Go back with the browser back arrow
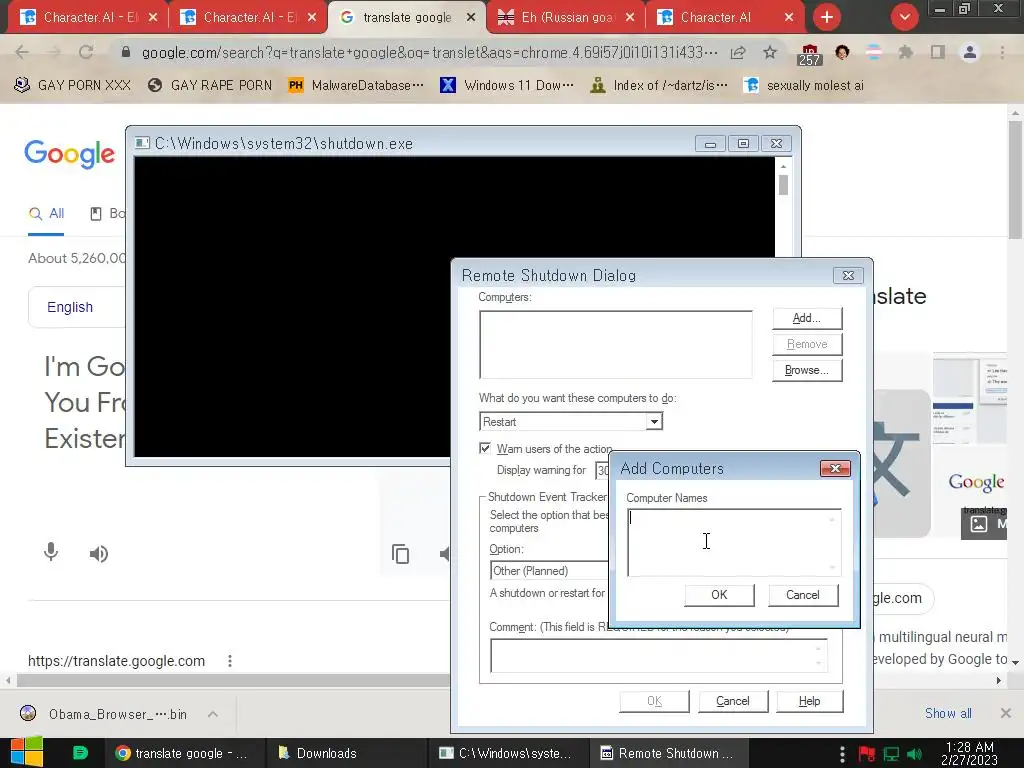This screenshot has width=1024, height=768. pyautogui.click(x=22, y=52)
